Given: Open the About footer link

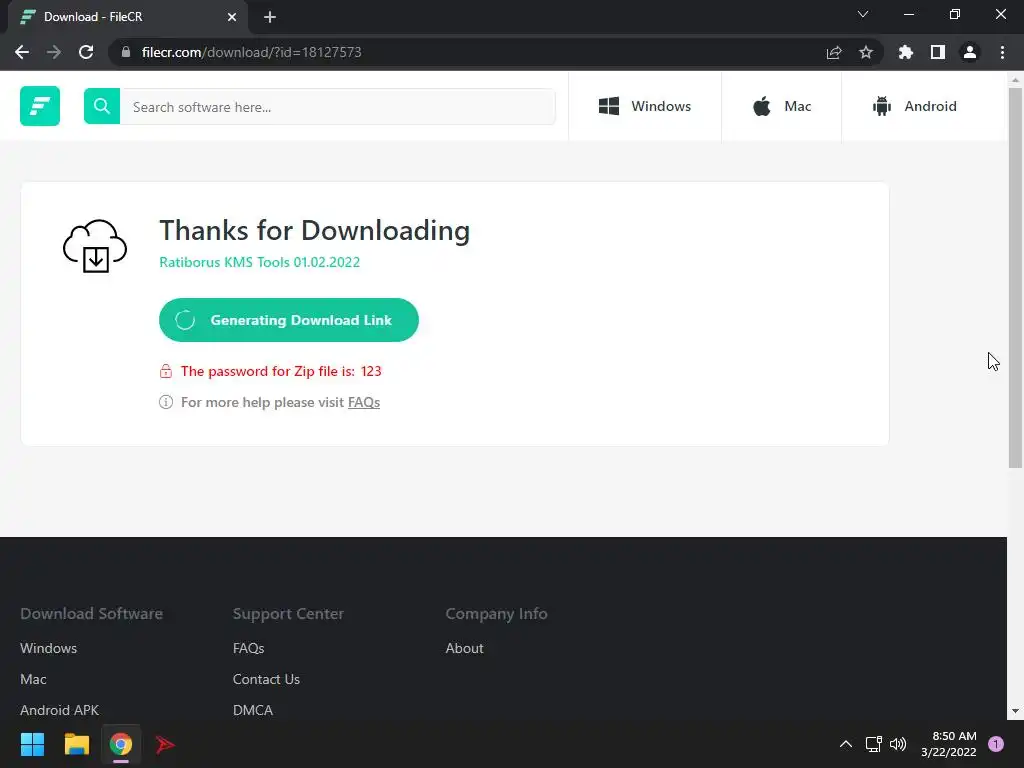Looking at the screenshot, I should click(x=464, y=648).
